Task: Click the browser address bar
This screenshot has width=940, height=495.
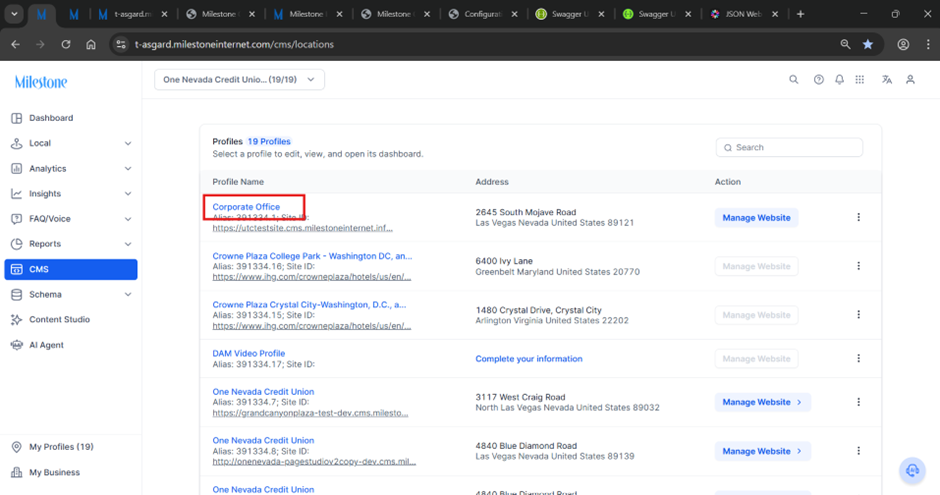Action: tap(474, 44)
